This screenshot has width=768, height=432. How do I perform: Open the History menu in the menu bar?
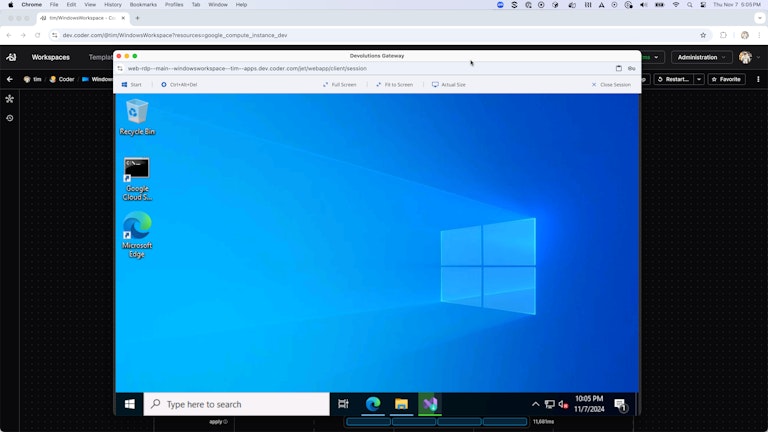(x=113, y=4)
